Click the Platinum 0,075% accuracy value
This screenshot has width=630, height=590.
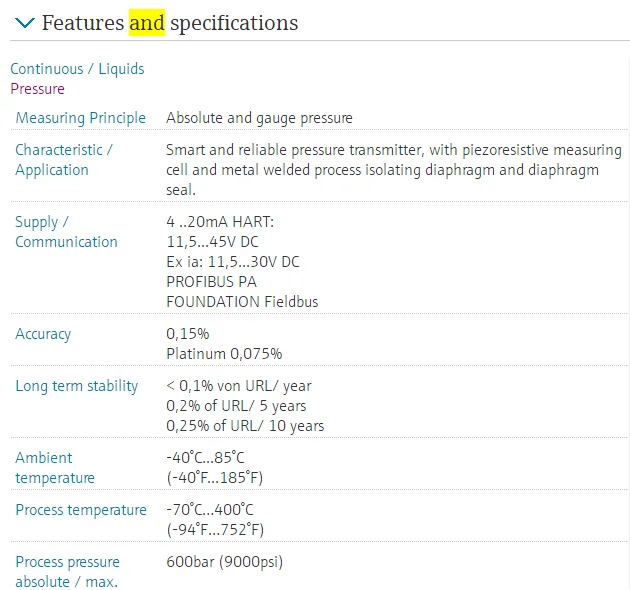[224, 354]
